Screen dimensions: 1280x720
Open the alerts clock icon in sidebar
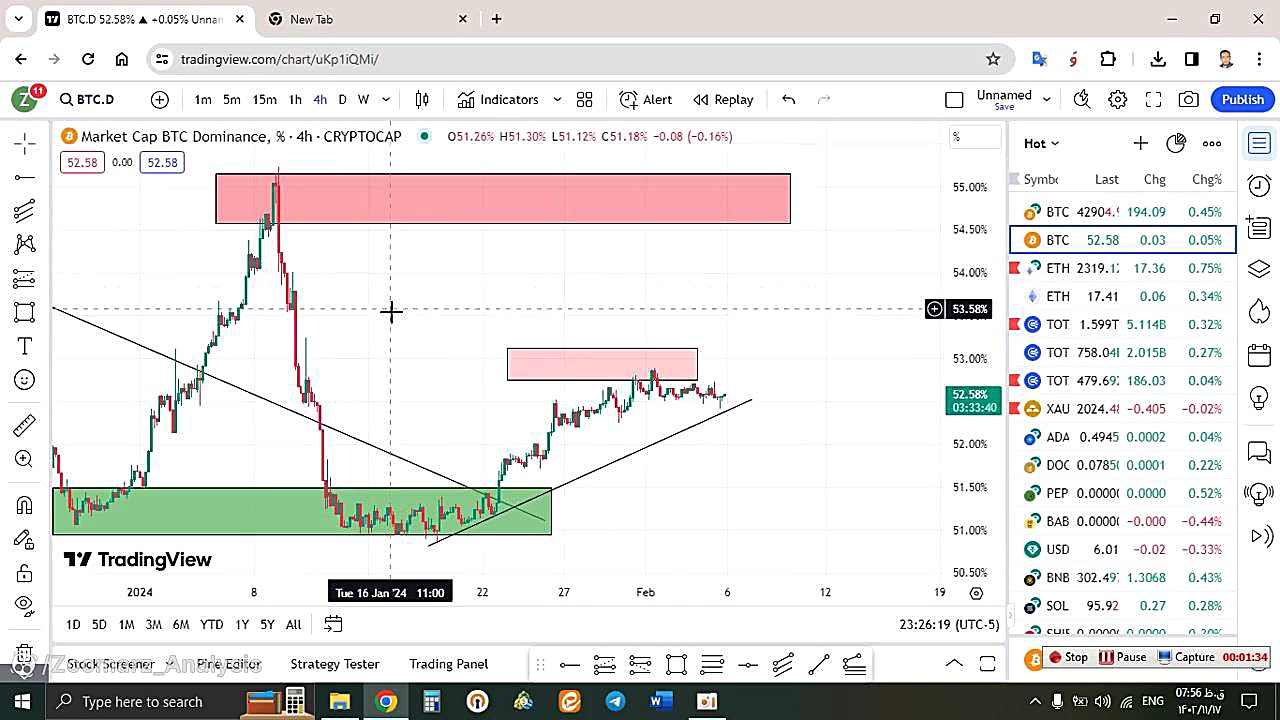pos(1259,185)
